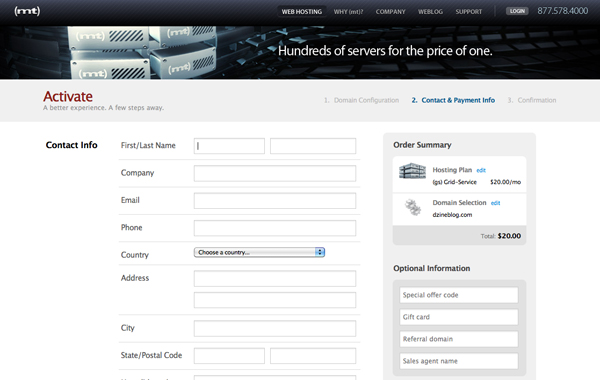Focus the First Name input field
The width and height of the screenshot is (600, 380).
229,146
